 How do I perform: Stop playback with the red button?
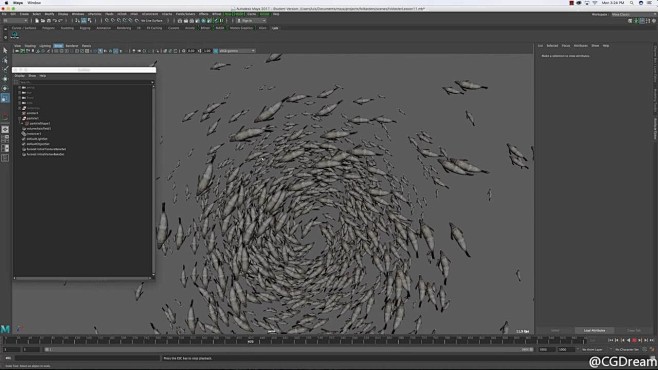(634, 341)
